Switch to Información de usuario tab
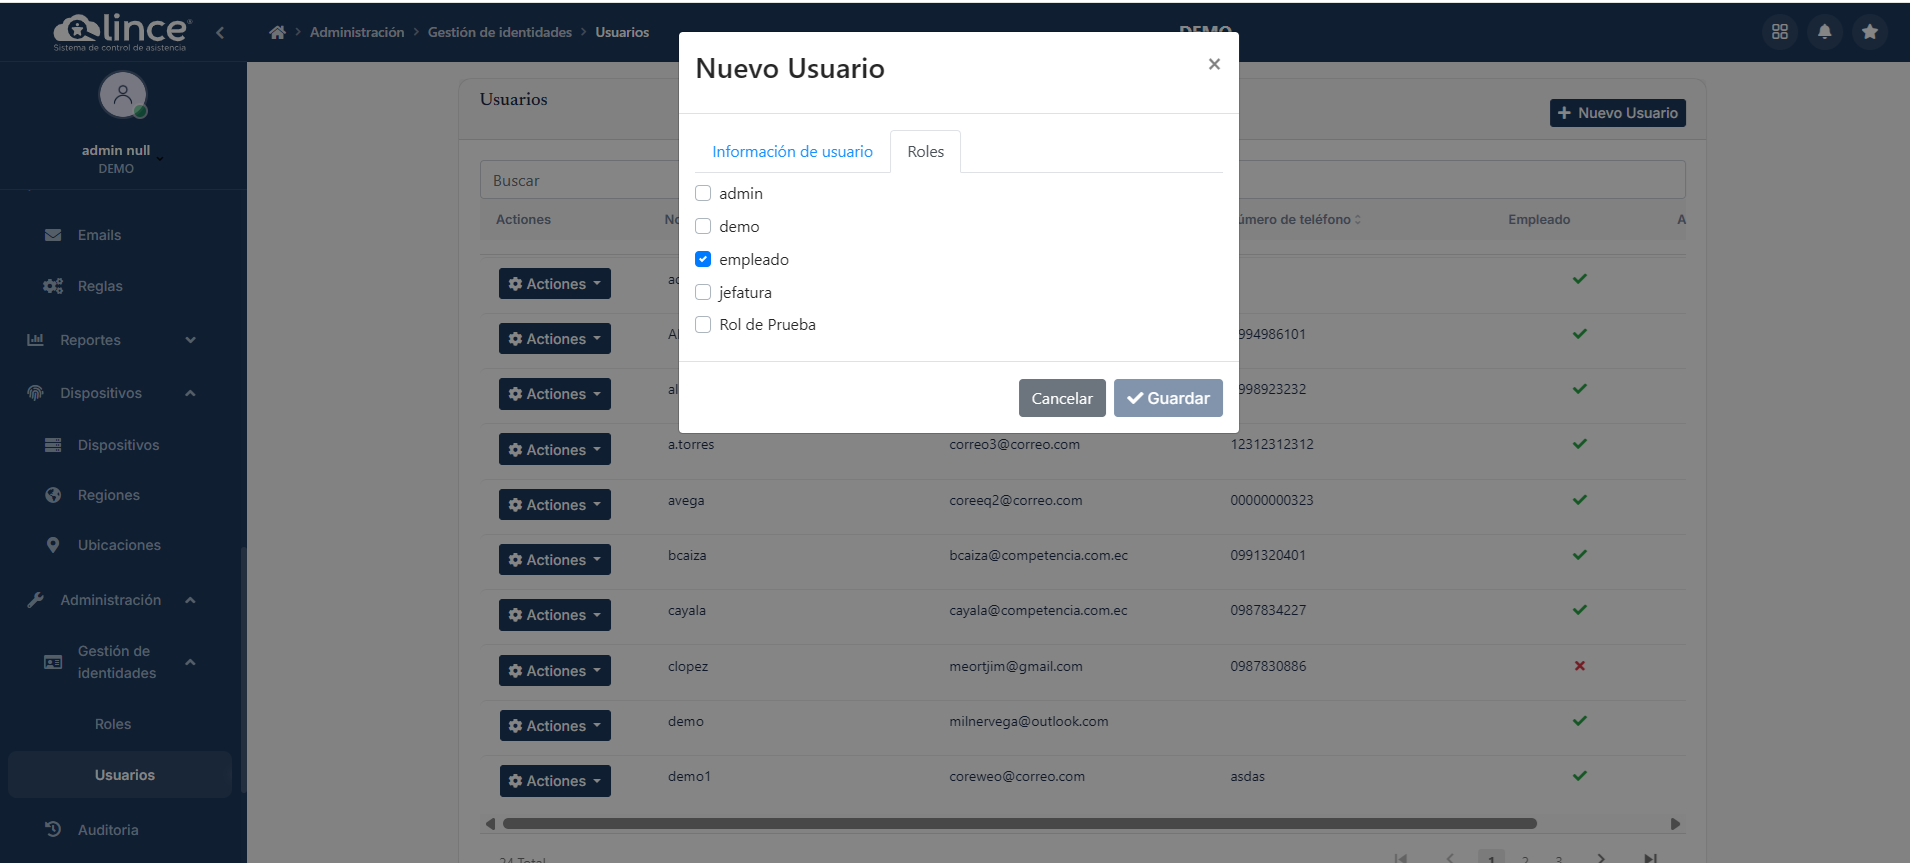1910x863 pixels. click(792, 151)
